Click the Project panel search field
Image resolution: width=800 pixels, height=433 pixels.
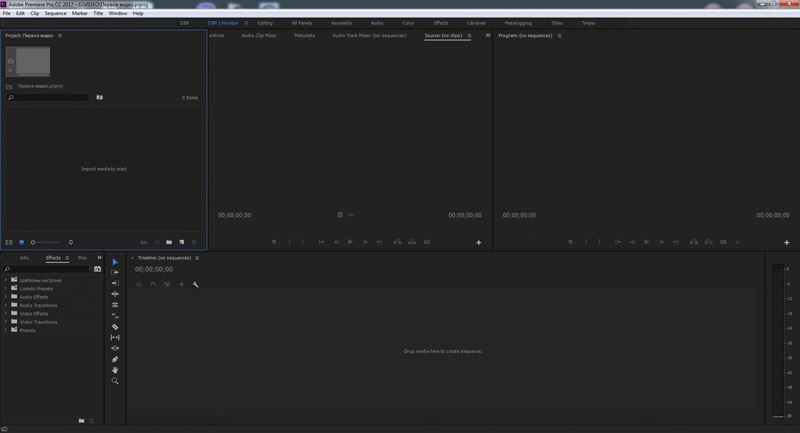point(47,97)
